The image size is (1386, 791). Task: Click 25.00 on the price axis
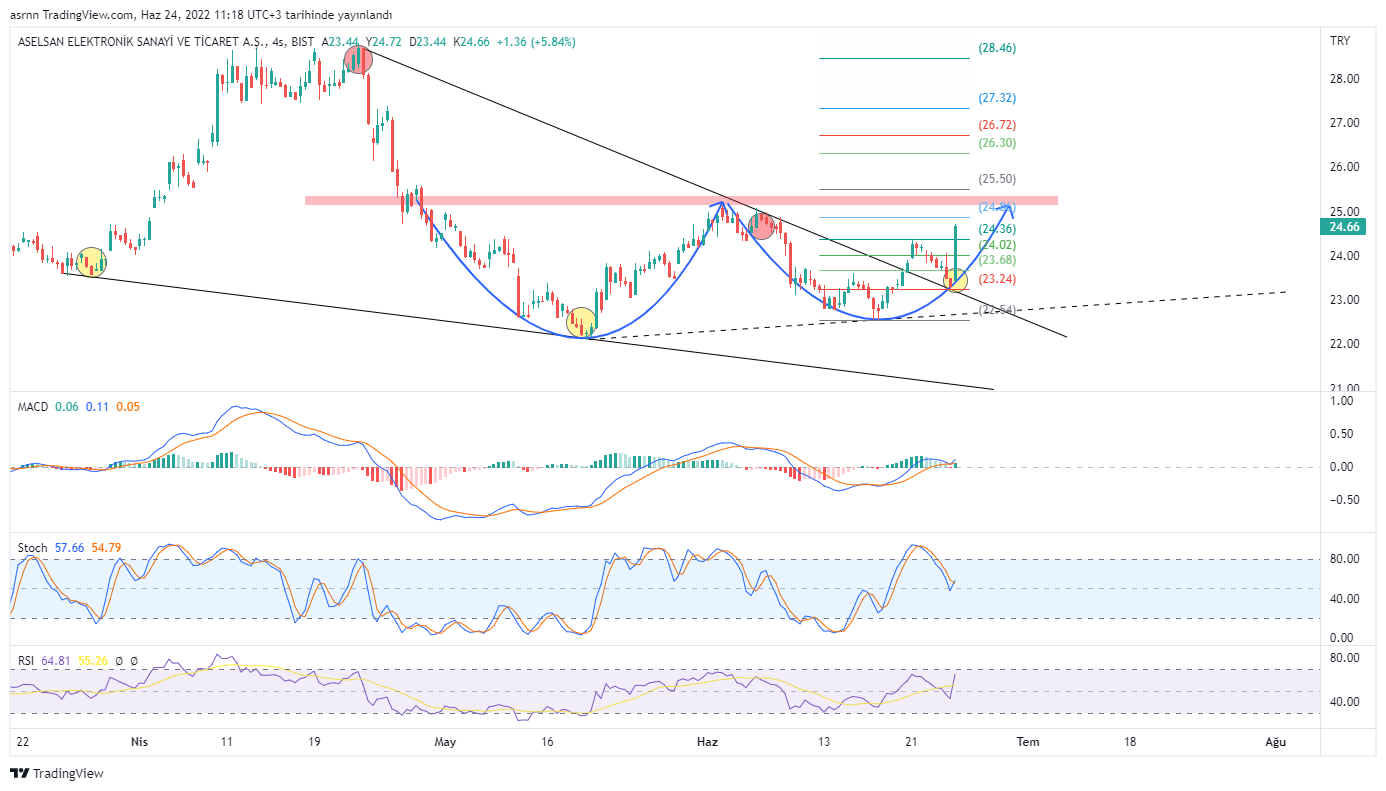pyautogui.click(x=1344, y=212)
